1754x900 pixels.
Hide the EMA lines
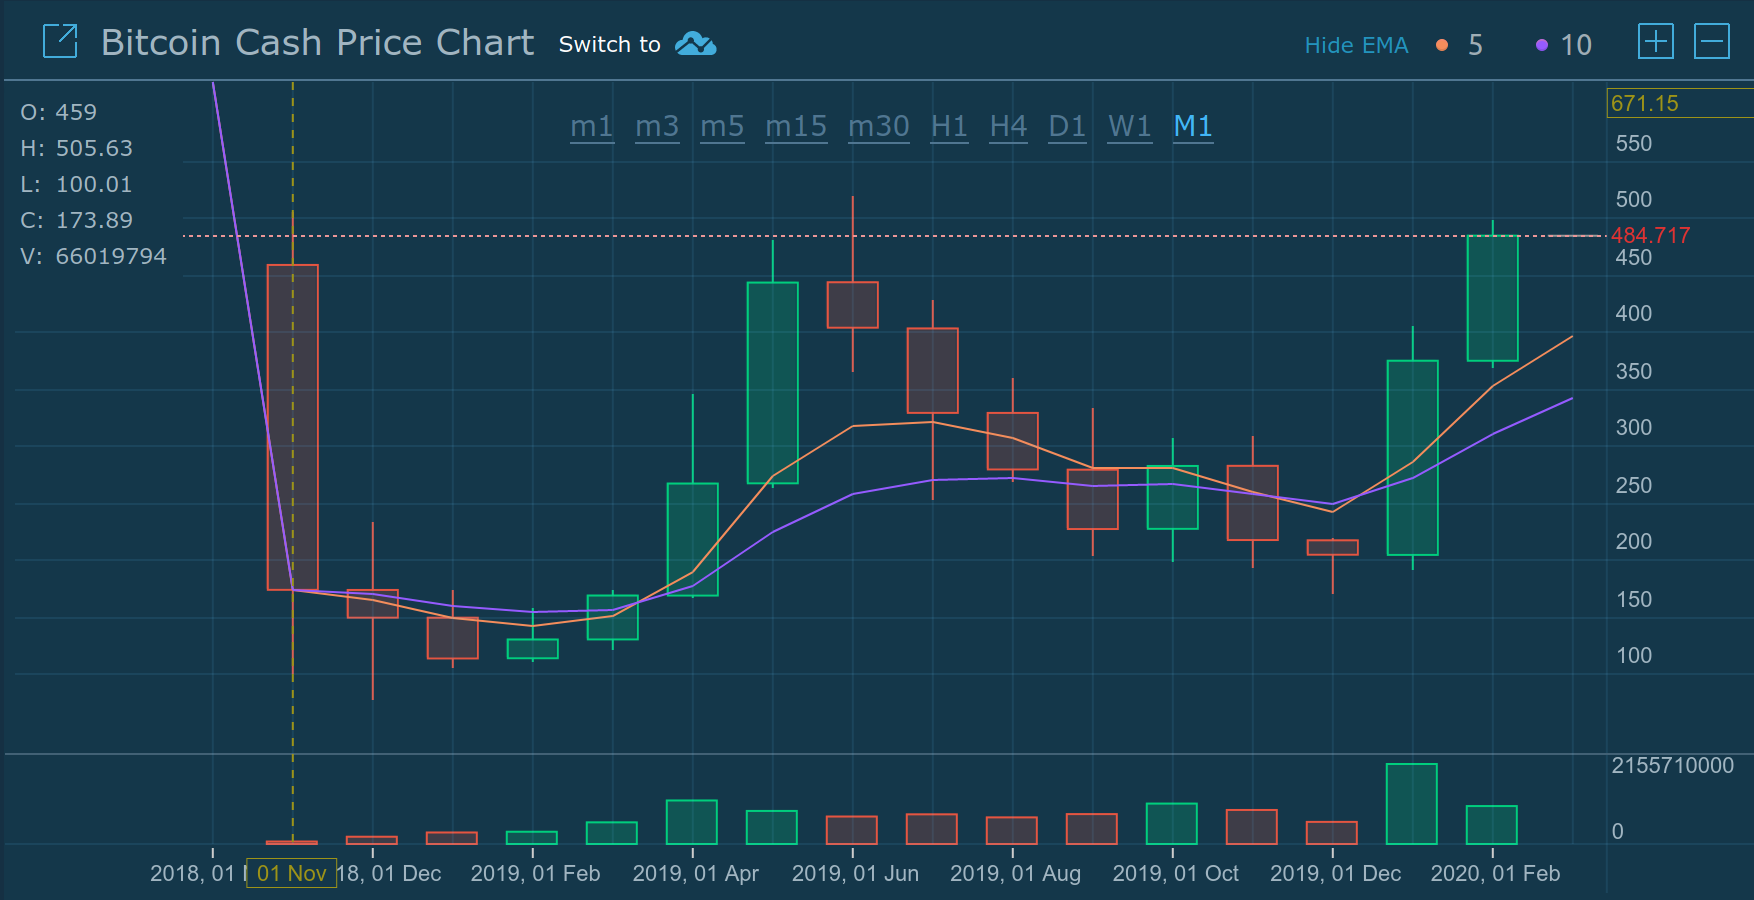click(x=1356, y=45)
